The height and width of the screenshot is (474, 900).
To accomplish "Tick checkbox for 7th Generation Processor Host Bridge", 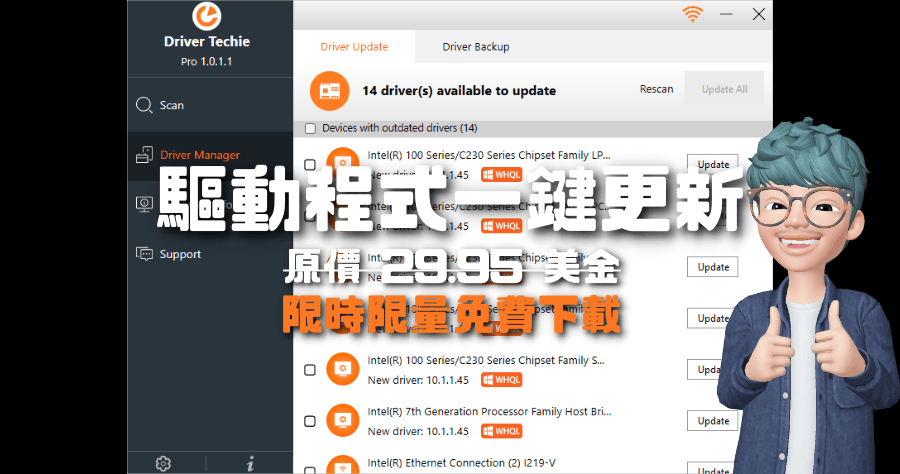I will (309, 421).
